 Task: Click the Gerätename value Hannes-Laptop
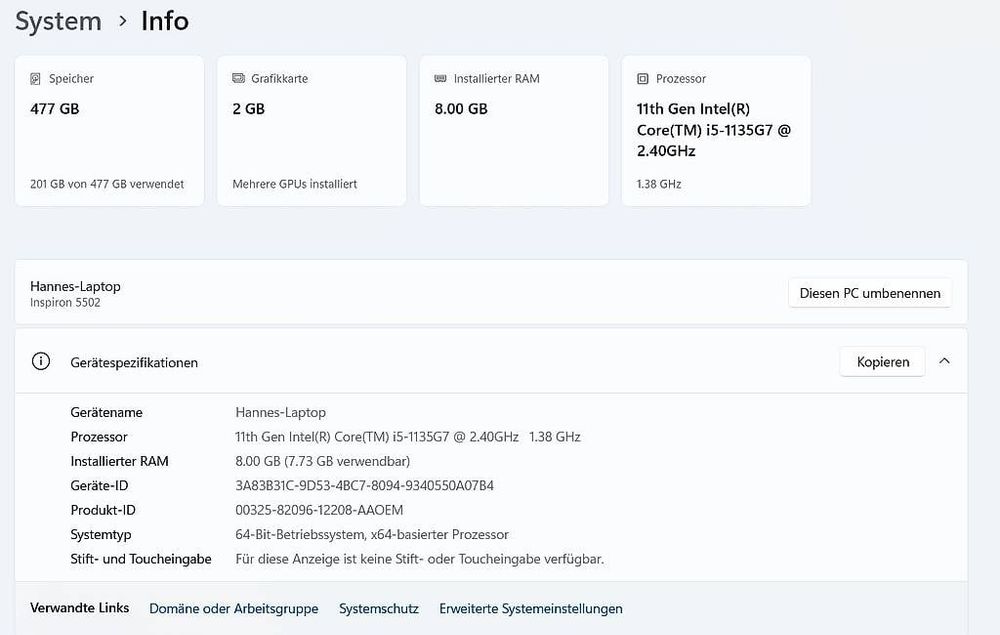pos(281,412)
